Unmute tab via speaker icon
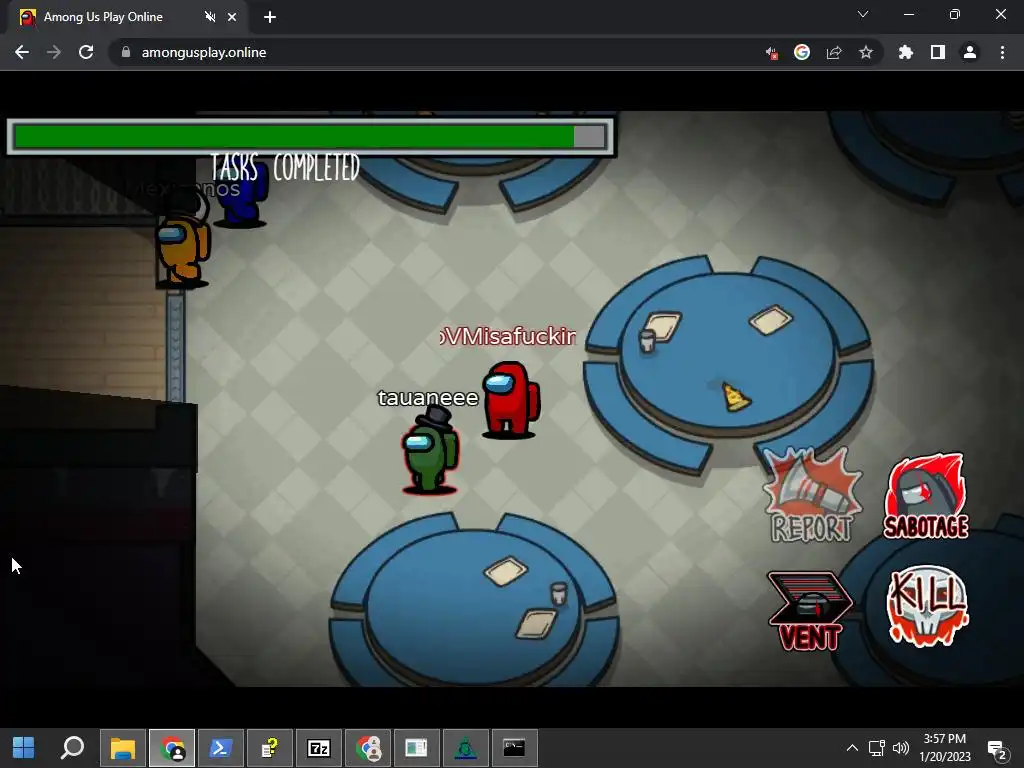The height and width of the screenshot is (768, 1024). click(x=210, y=17)
